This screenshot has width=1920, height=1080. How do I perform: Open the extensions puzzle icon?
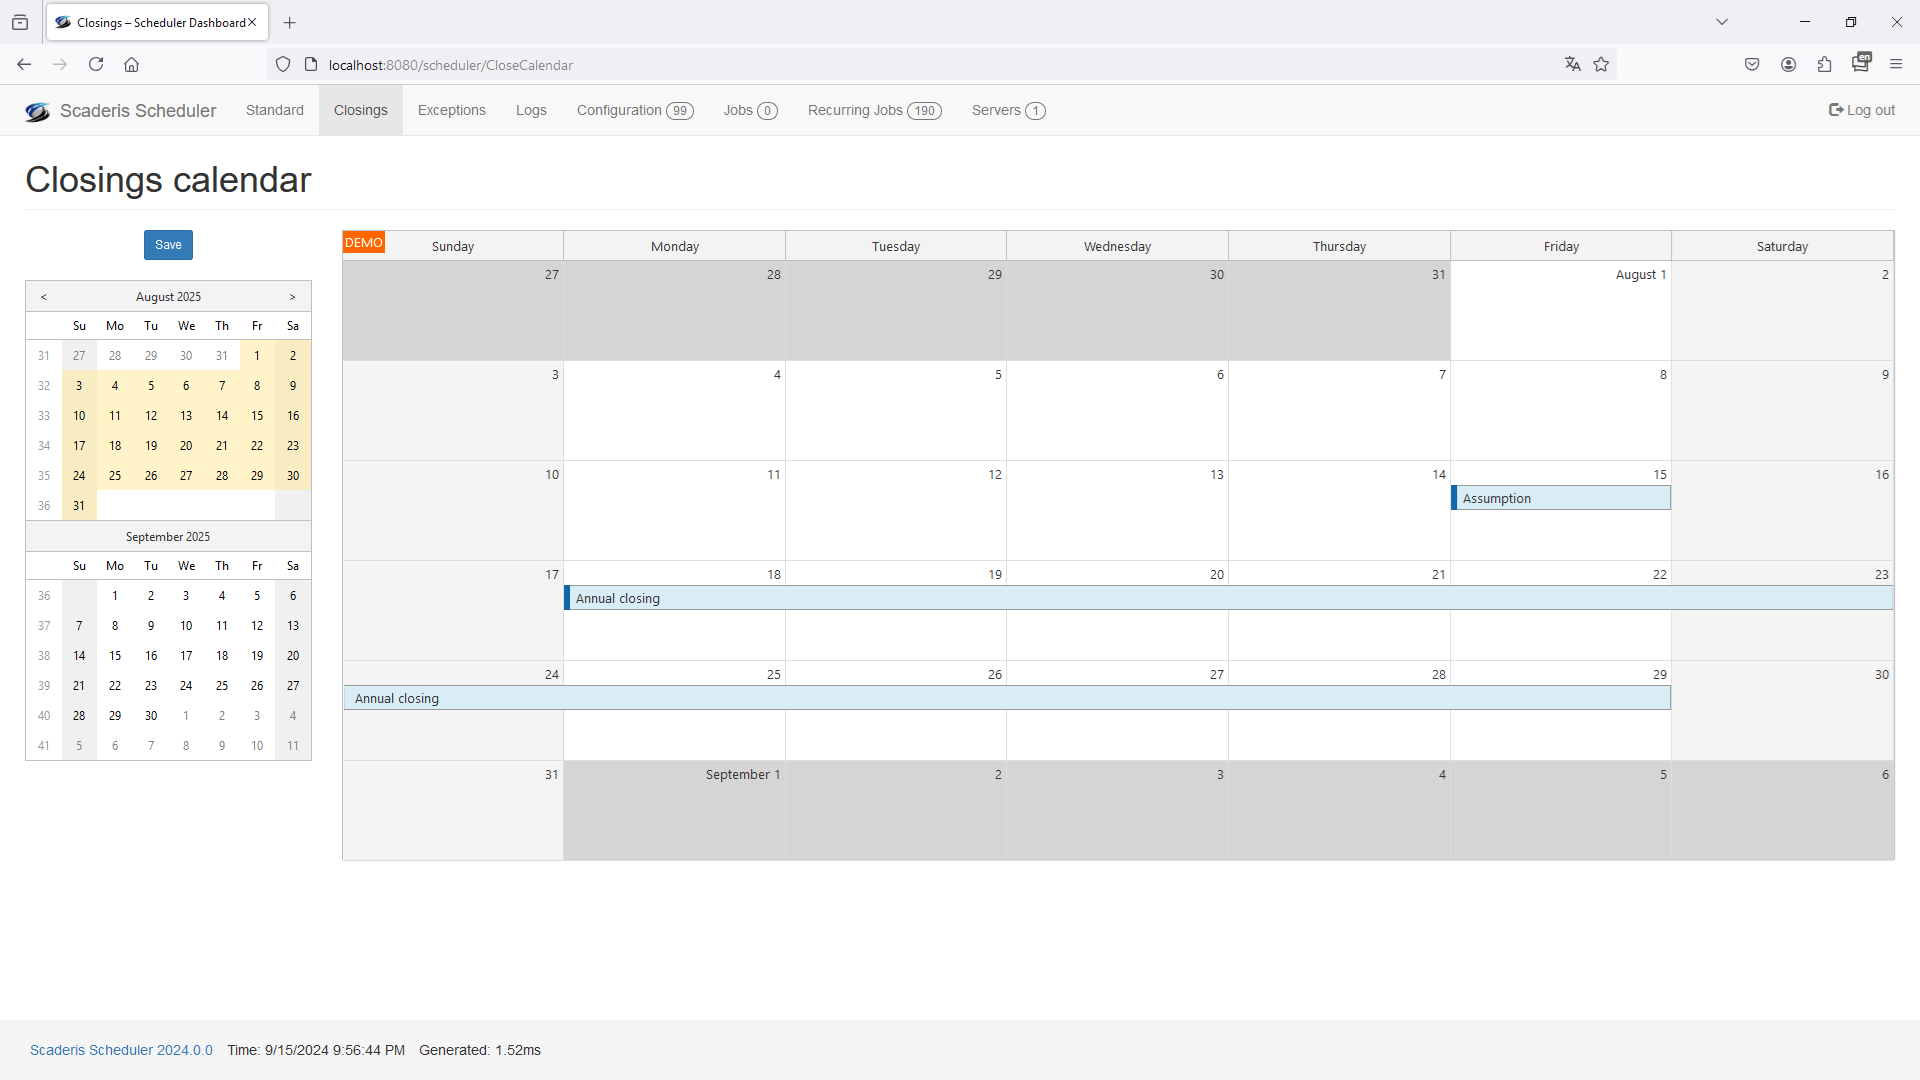[x=1824, y=65]
